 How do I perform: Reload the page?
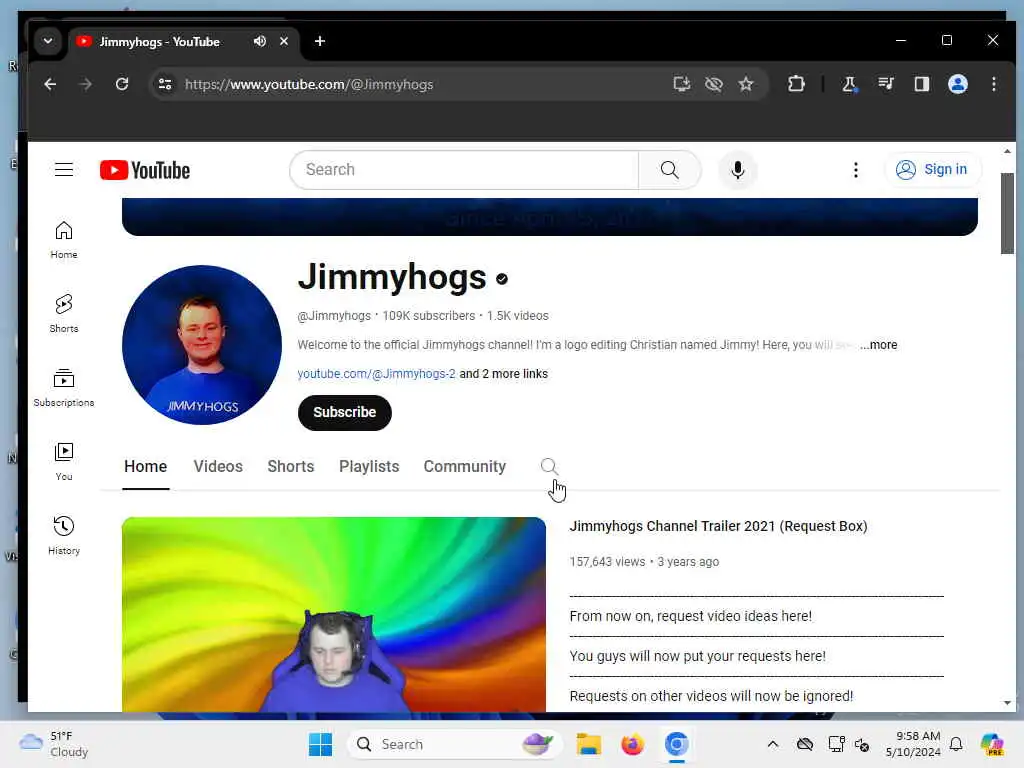pyautogui.click(x=121, y=84)
